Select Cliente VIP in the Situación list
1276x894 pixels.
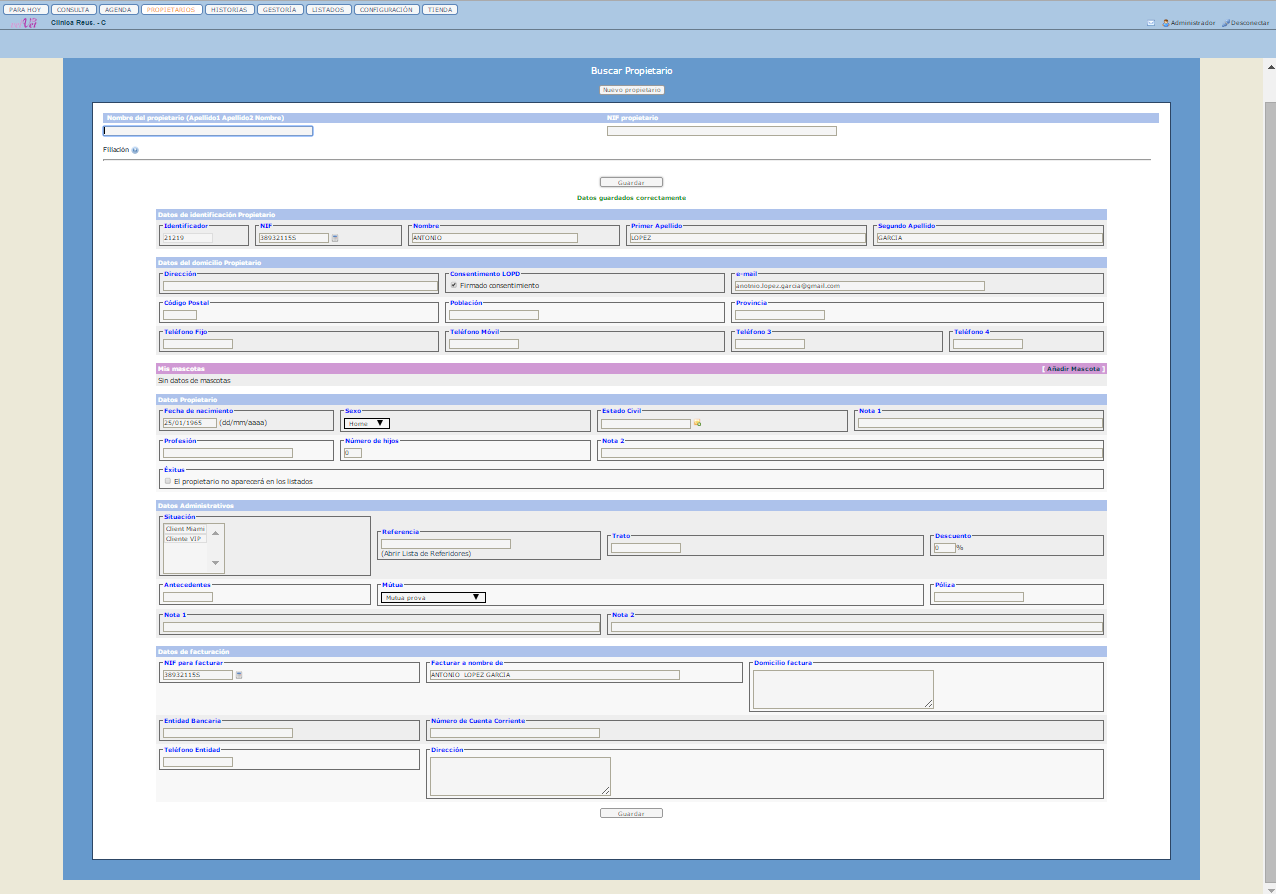[x=184, y=538]
